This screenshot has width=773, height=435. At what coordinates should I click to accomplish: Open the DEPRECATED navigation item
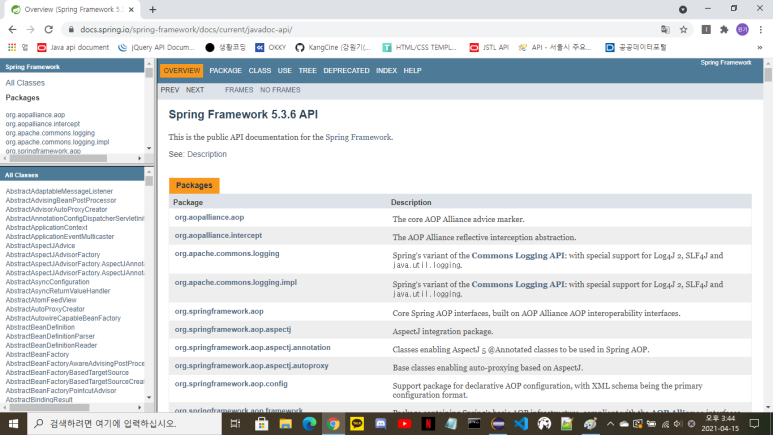pyautogui.click(x=346, y=71)
